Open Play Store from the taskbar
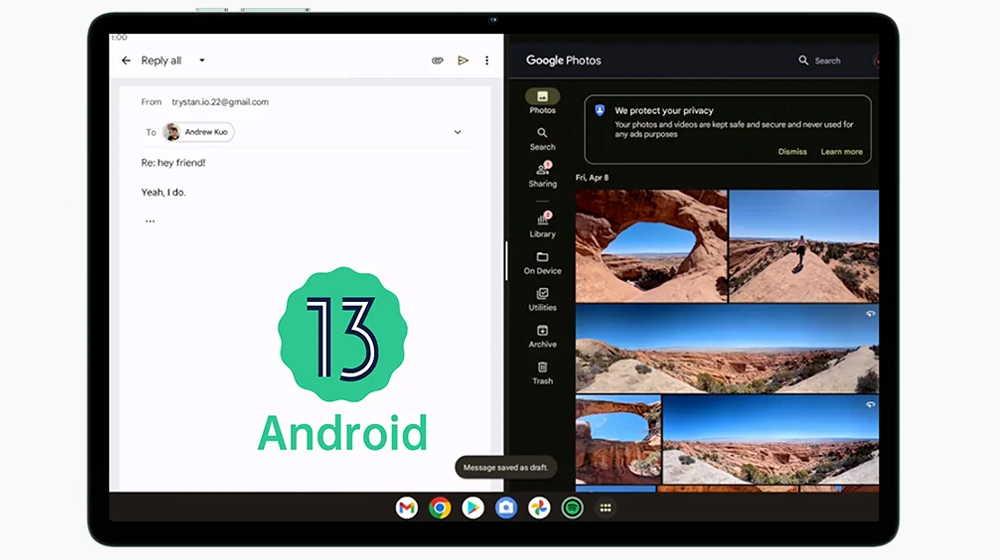The width and height of the screenshot is (1000, 560). click(473, 508)
